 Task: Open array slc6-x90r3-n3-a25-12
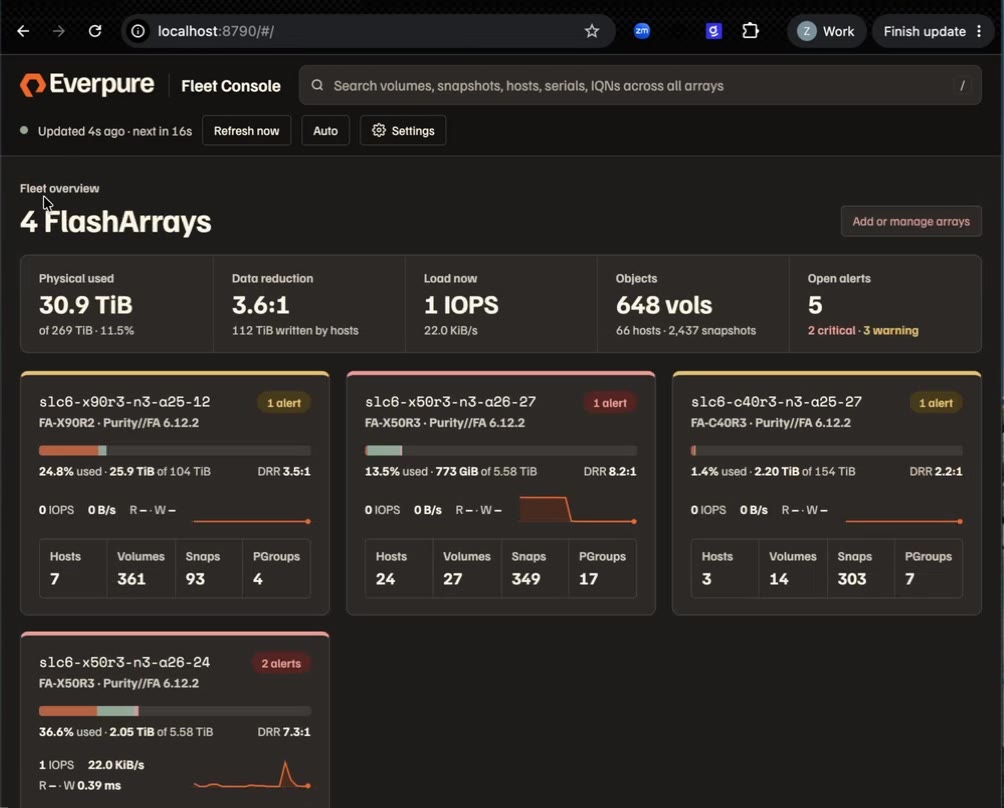point(124,402)
